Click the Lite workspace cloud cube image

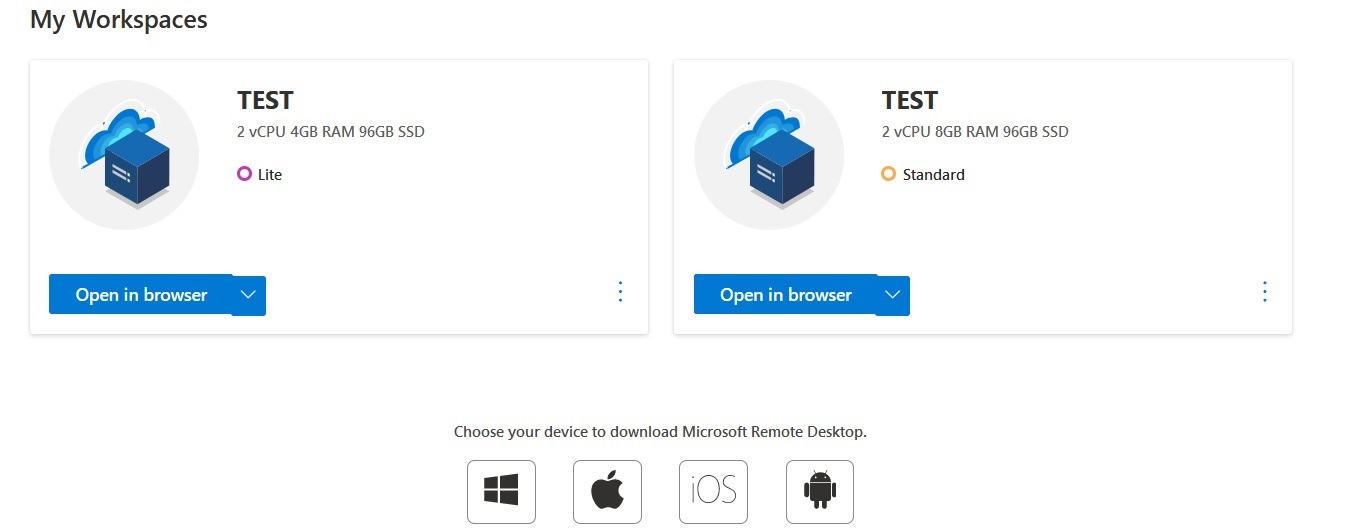124,155
